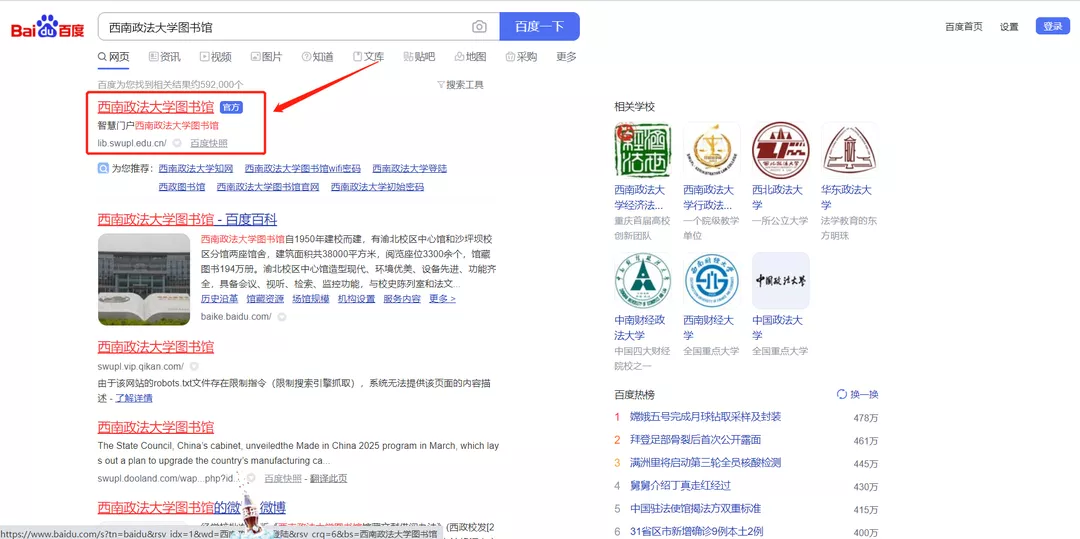Image resolution: width=1080 pixels, height=539 pixels.
Task: Open 历史沿革 Baike section link
Action: pos(220,299)
